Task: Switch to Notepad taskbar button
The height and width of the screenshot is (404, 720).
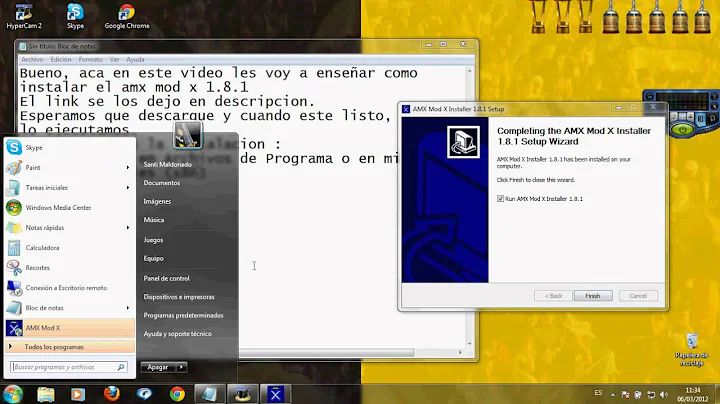Action: [x=209, y=394]
